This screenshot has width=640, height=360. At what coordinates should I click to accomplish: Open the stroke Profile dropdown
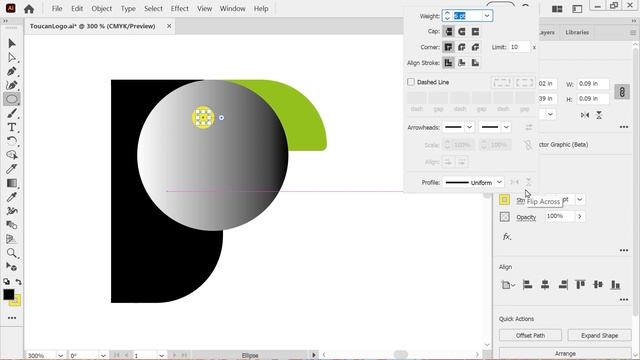pyautogui.click(x=499, y=182)
